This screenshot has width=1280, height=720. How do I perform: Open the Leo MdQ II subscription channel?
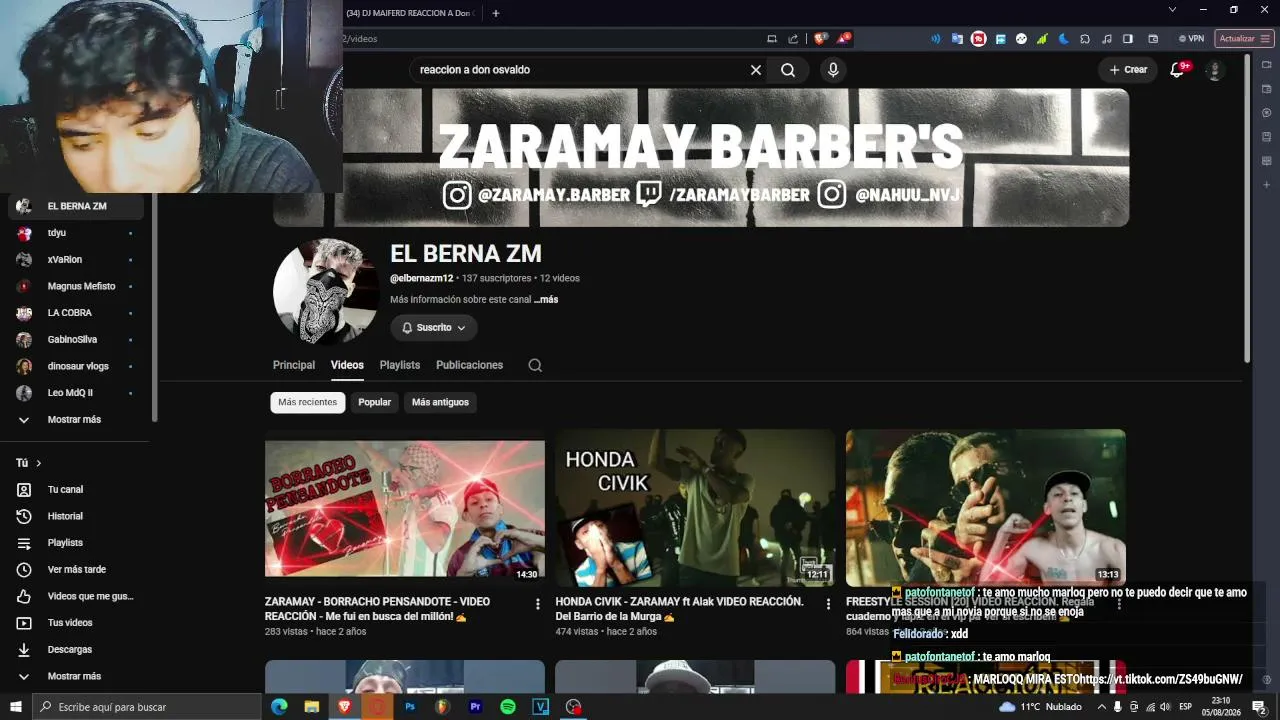click(x=76, y=393)
